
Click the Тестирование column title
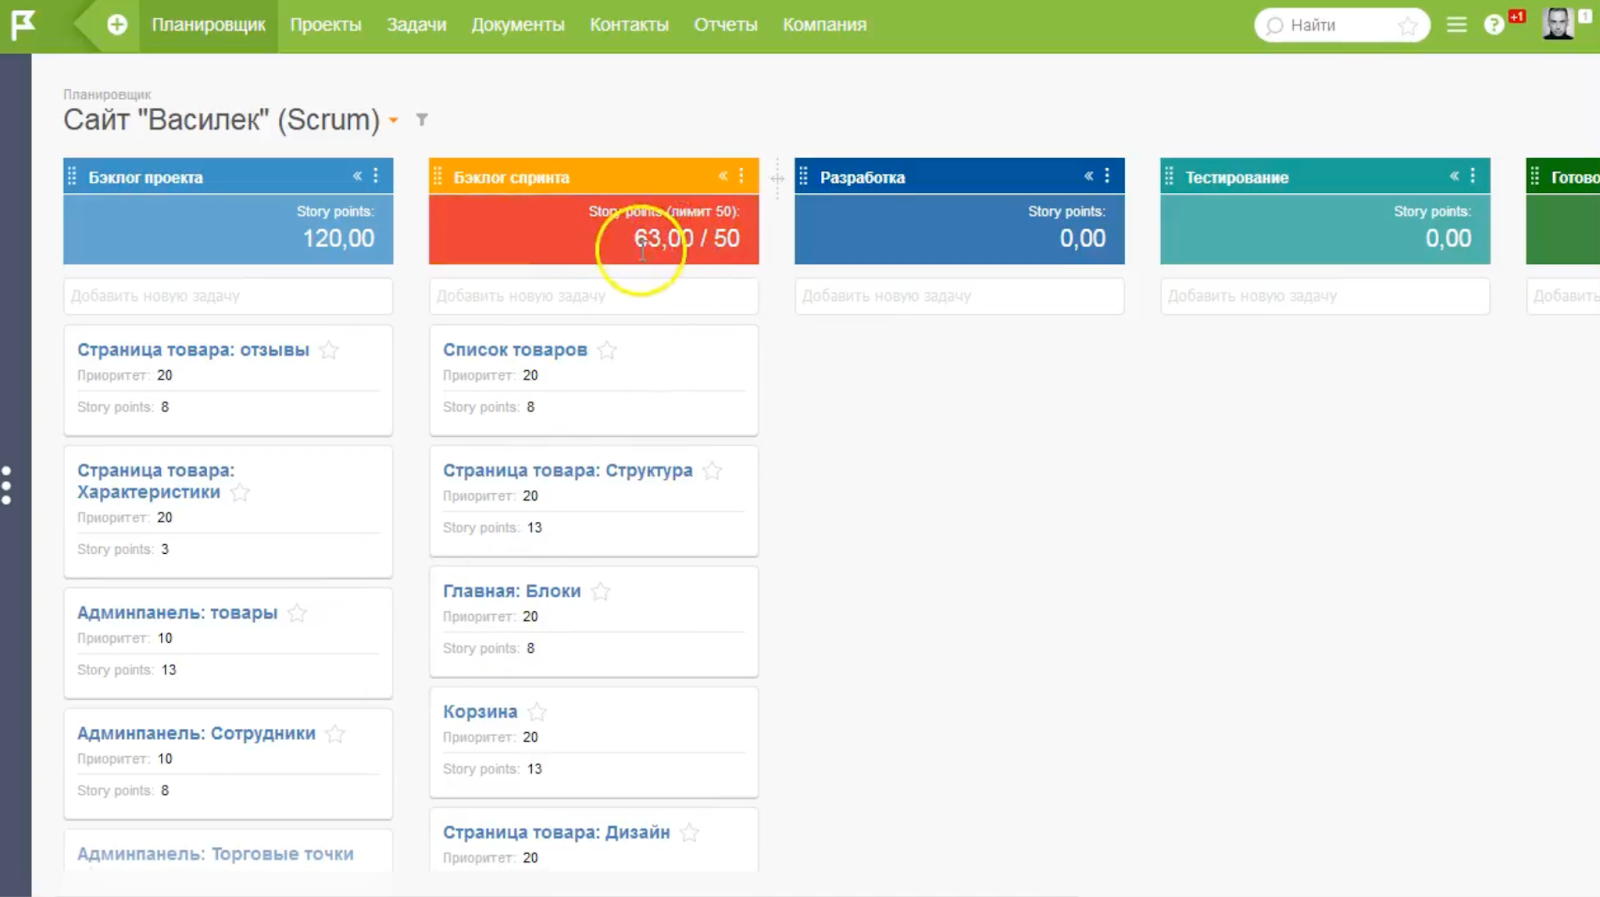1237,178
